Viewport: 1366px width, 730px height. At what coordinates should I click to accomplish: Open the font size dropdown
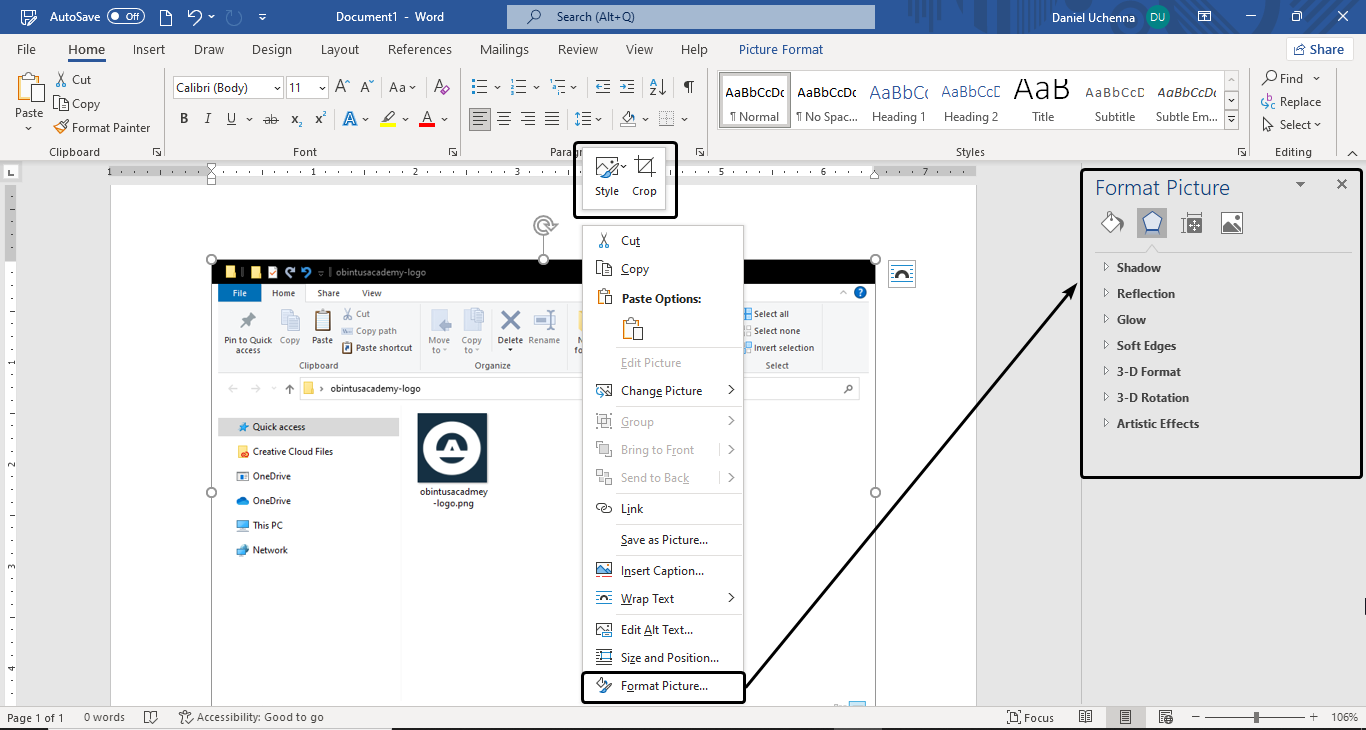click(x=320, y=87)
